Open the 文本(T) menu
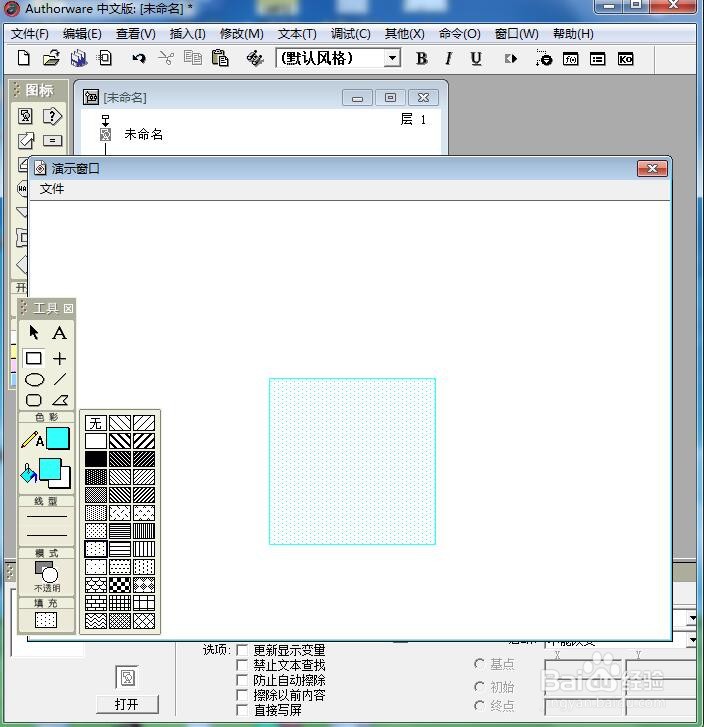This screenshot has height=727, width=704. 297,34
